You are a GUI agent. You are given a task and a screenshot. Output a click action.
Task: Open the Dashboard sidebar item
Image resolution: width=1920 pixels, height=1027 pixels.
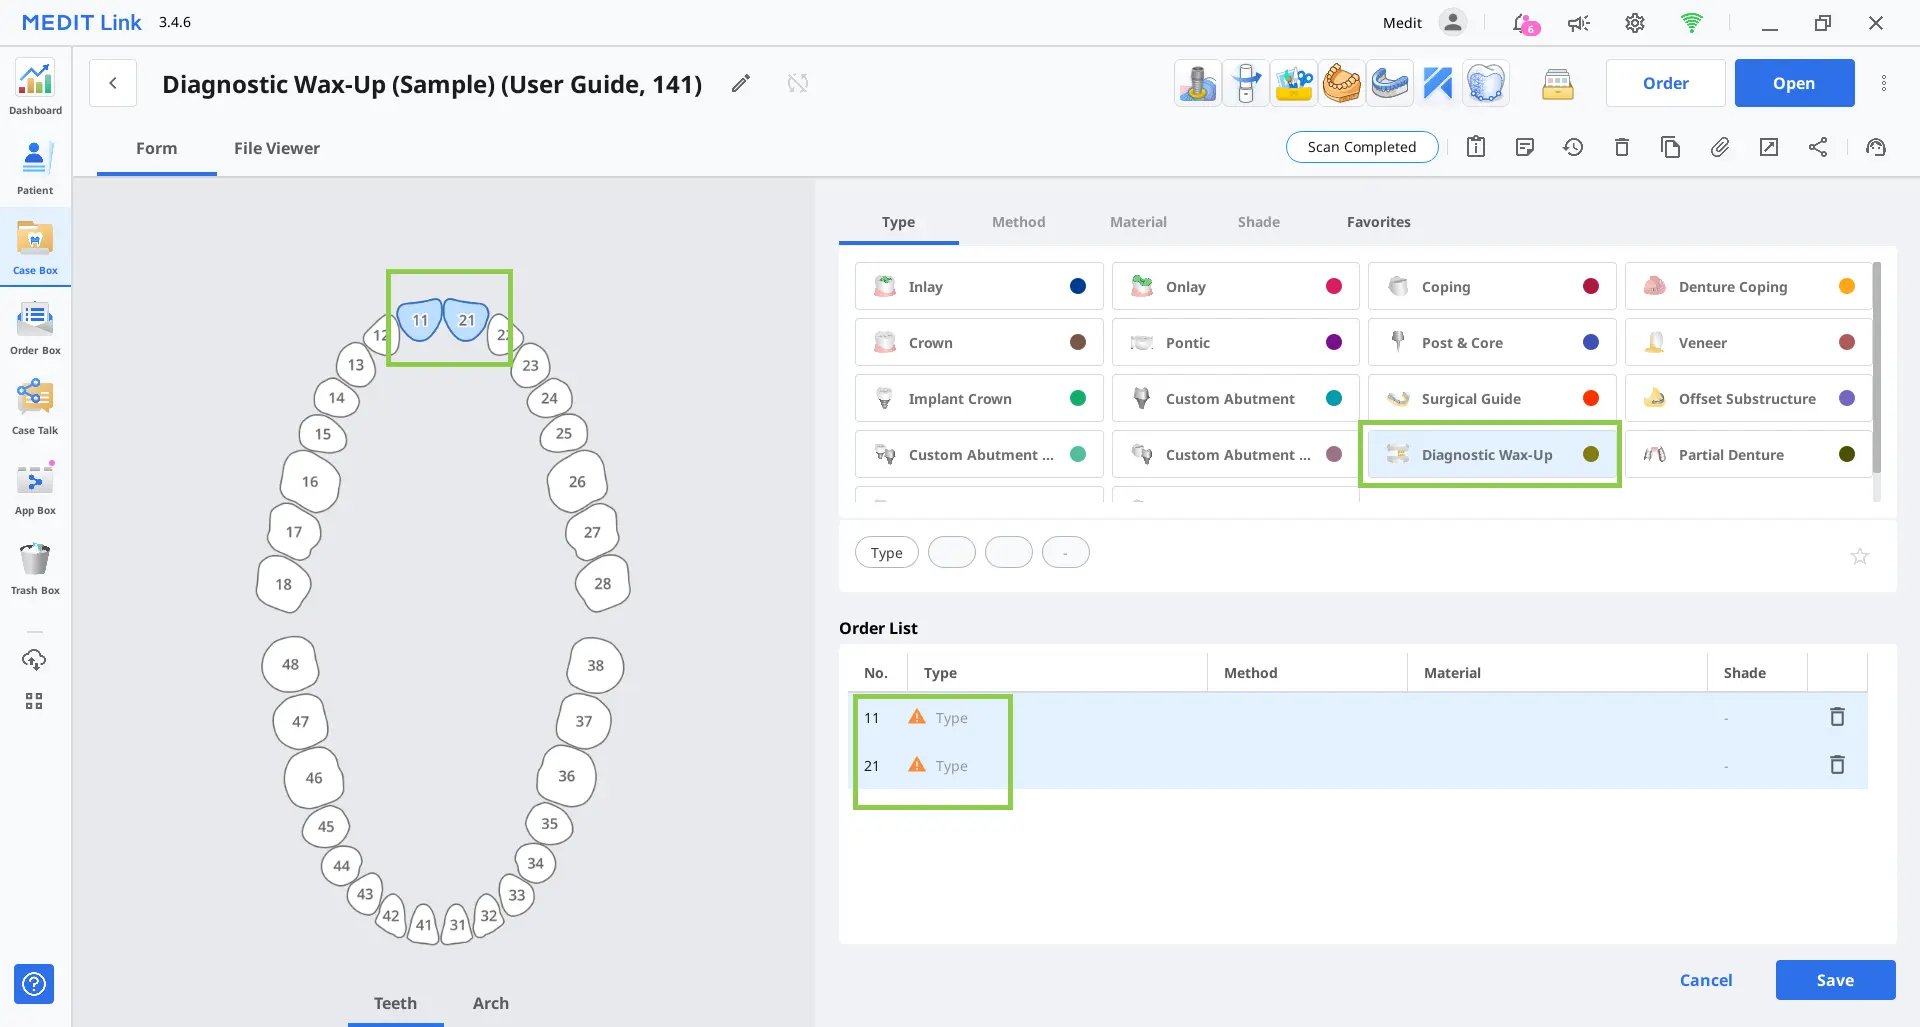(x=35, y=88)
